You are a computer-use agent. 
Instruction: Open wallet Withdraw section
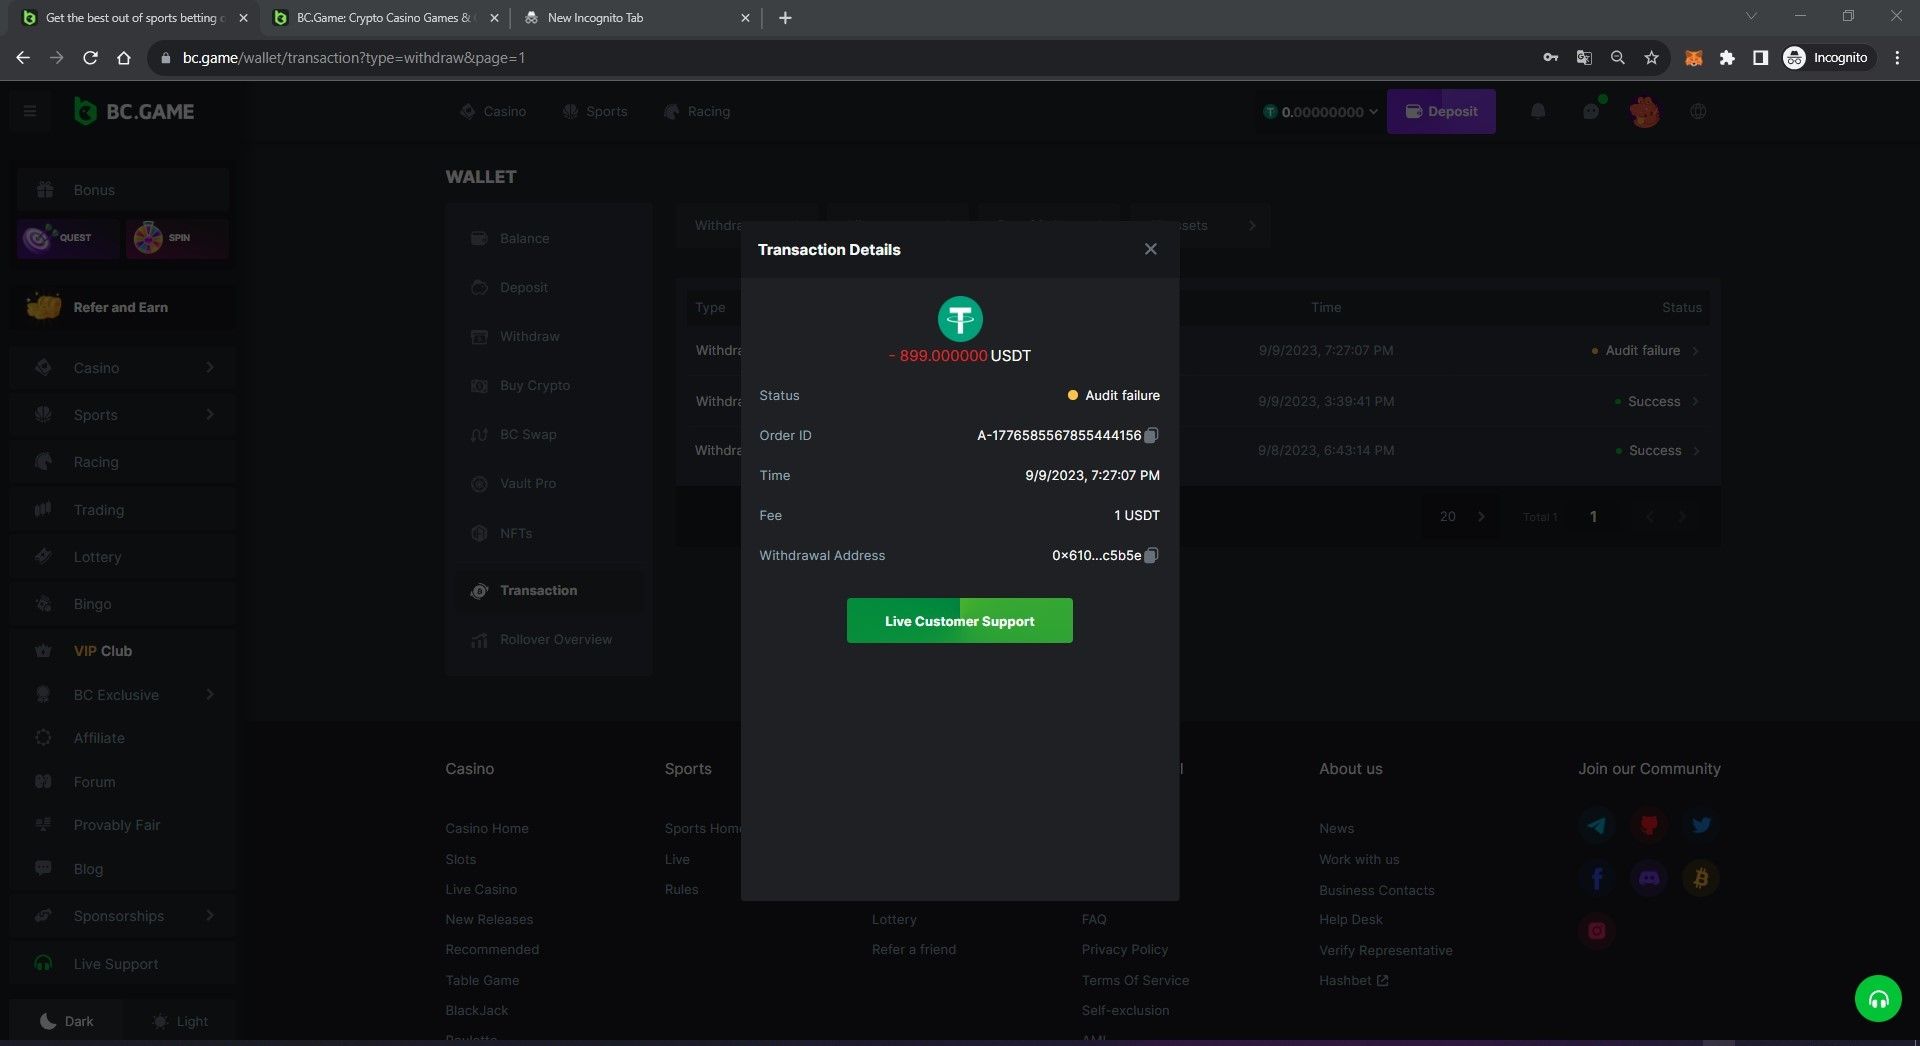549,336
